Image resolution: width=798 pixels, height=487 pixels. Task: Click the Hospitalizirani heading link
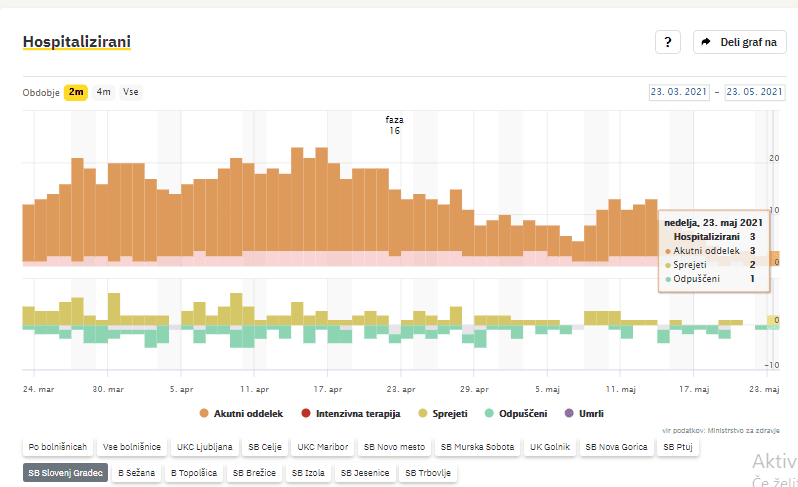[x=76, y=42]
